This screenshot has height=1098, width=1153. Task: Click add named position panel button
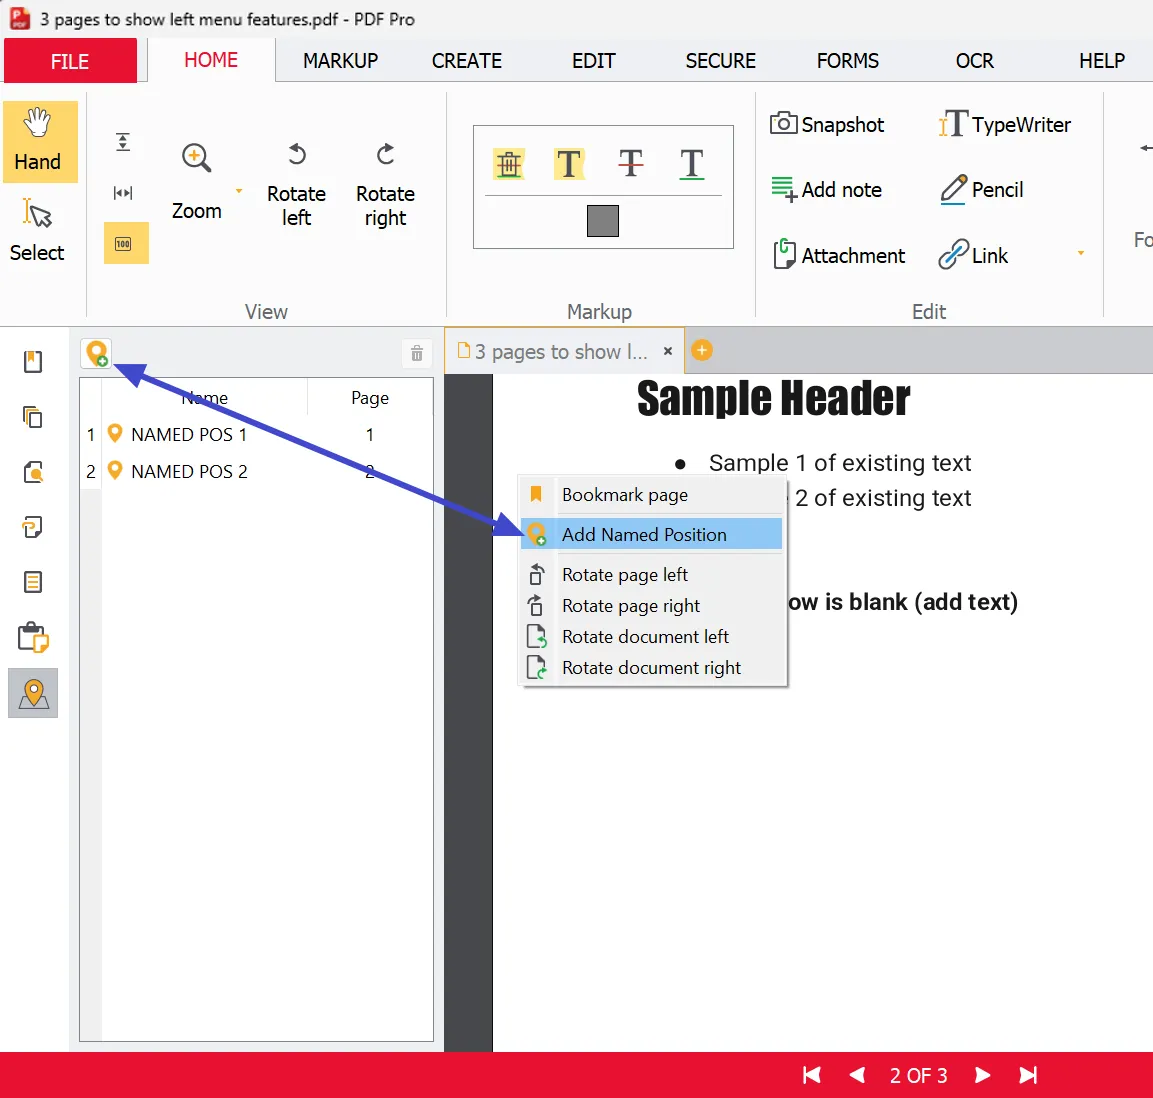point(96,354)
